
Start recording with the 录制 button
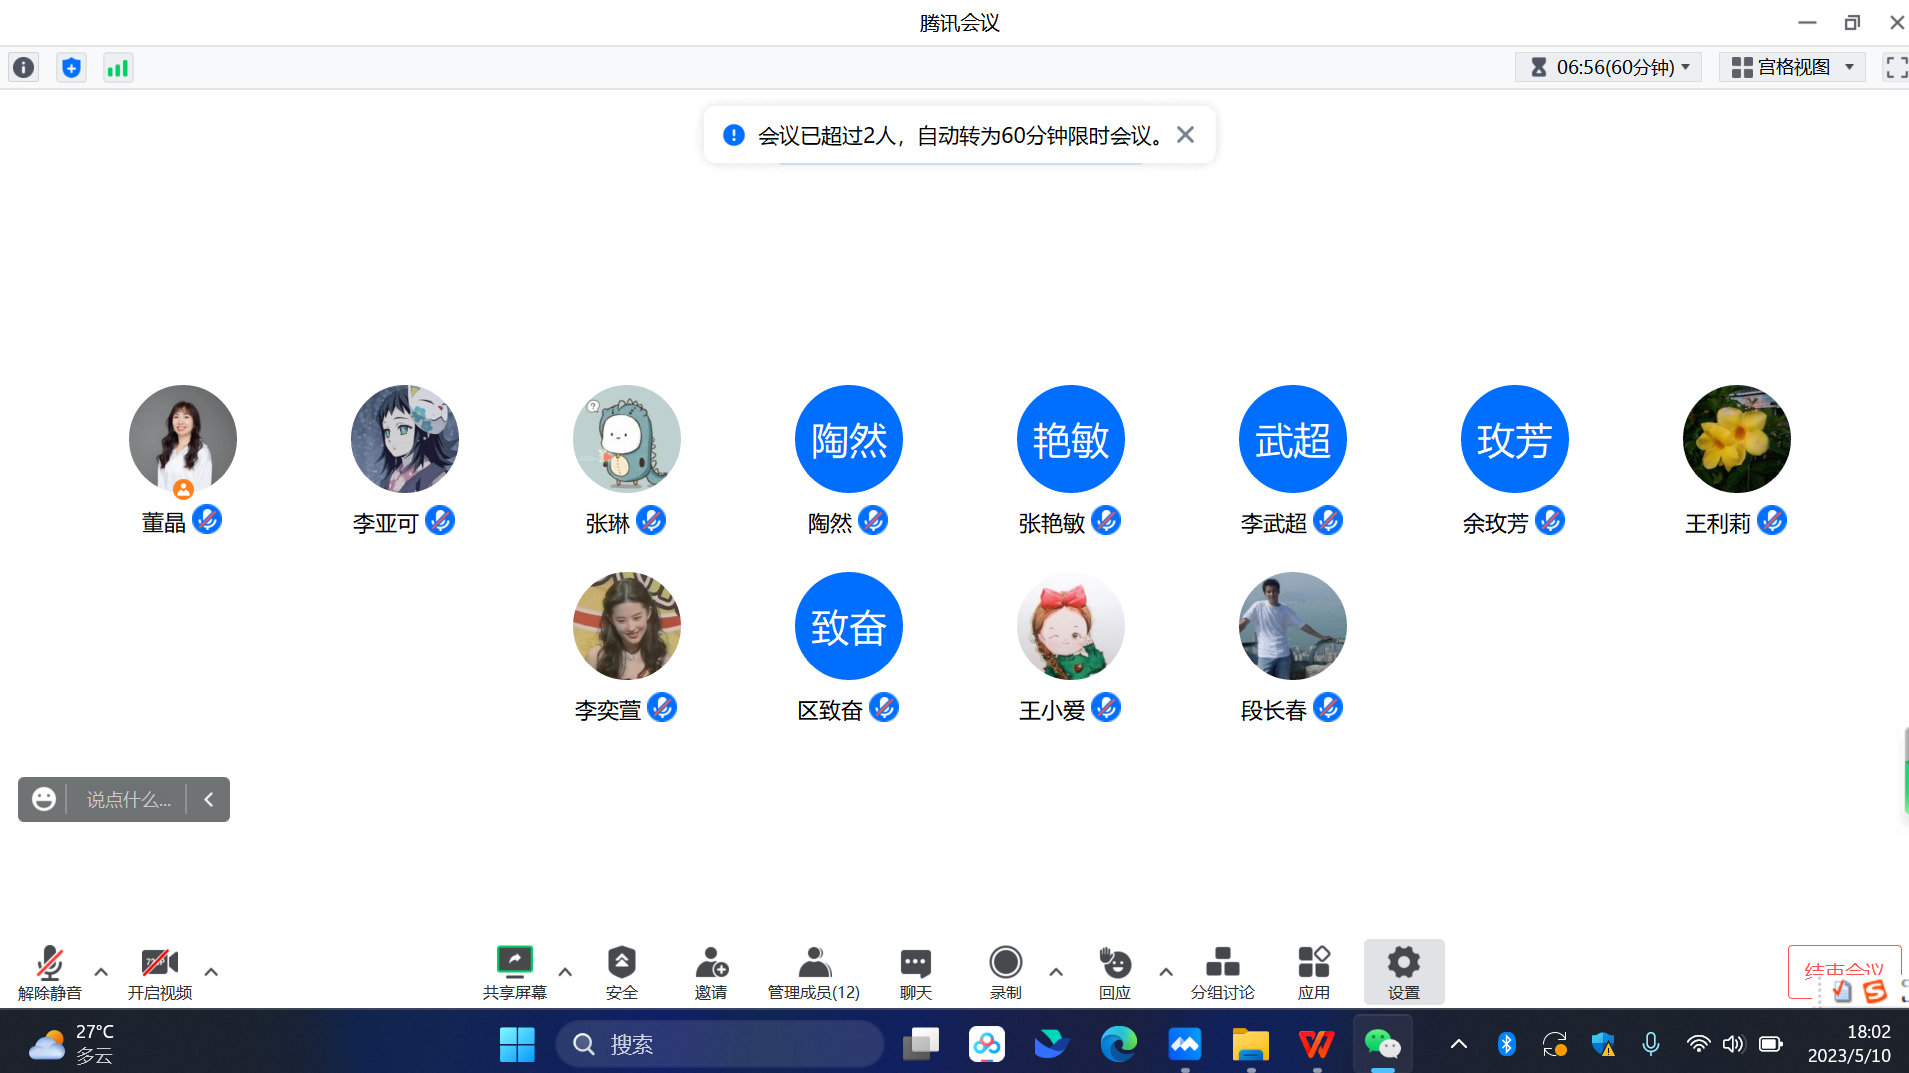pyautogui.click(x=1005, y=972)
